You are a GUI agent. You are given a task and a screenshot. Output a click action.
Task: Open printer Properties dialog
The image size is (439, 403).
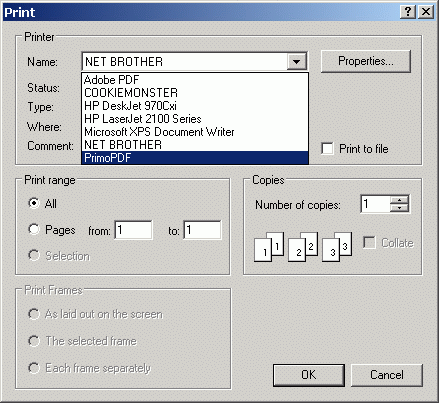point(366,61)
